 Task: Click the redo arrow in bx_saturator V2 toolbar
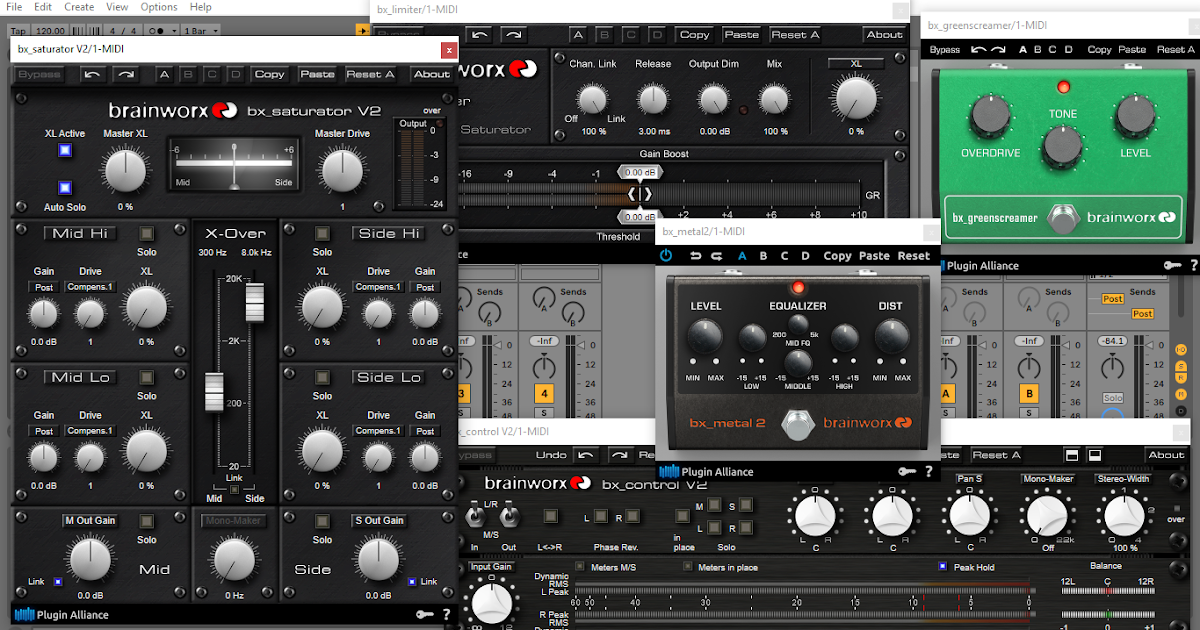point(125,74)
